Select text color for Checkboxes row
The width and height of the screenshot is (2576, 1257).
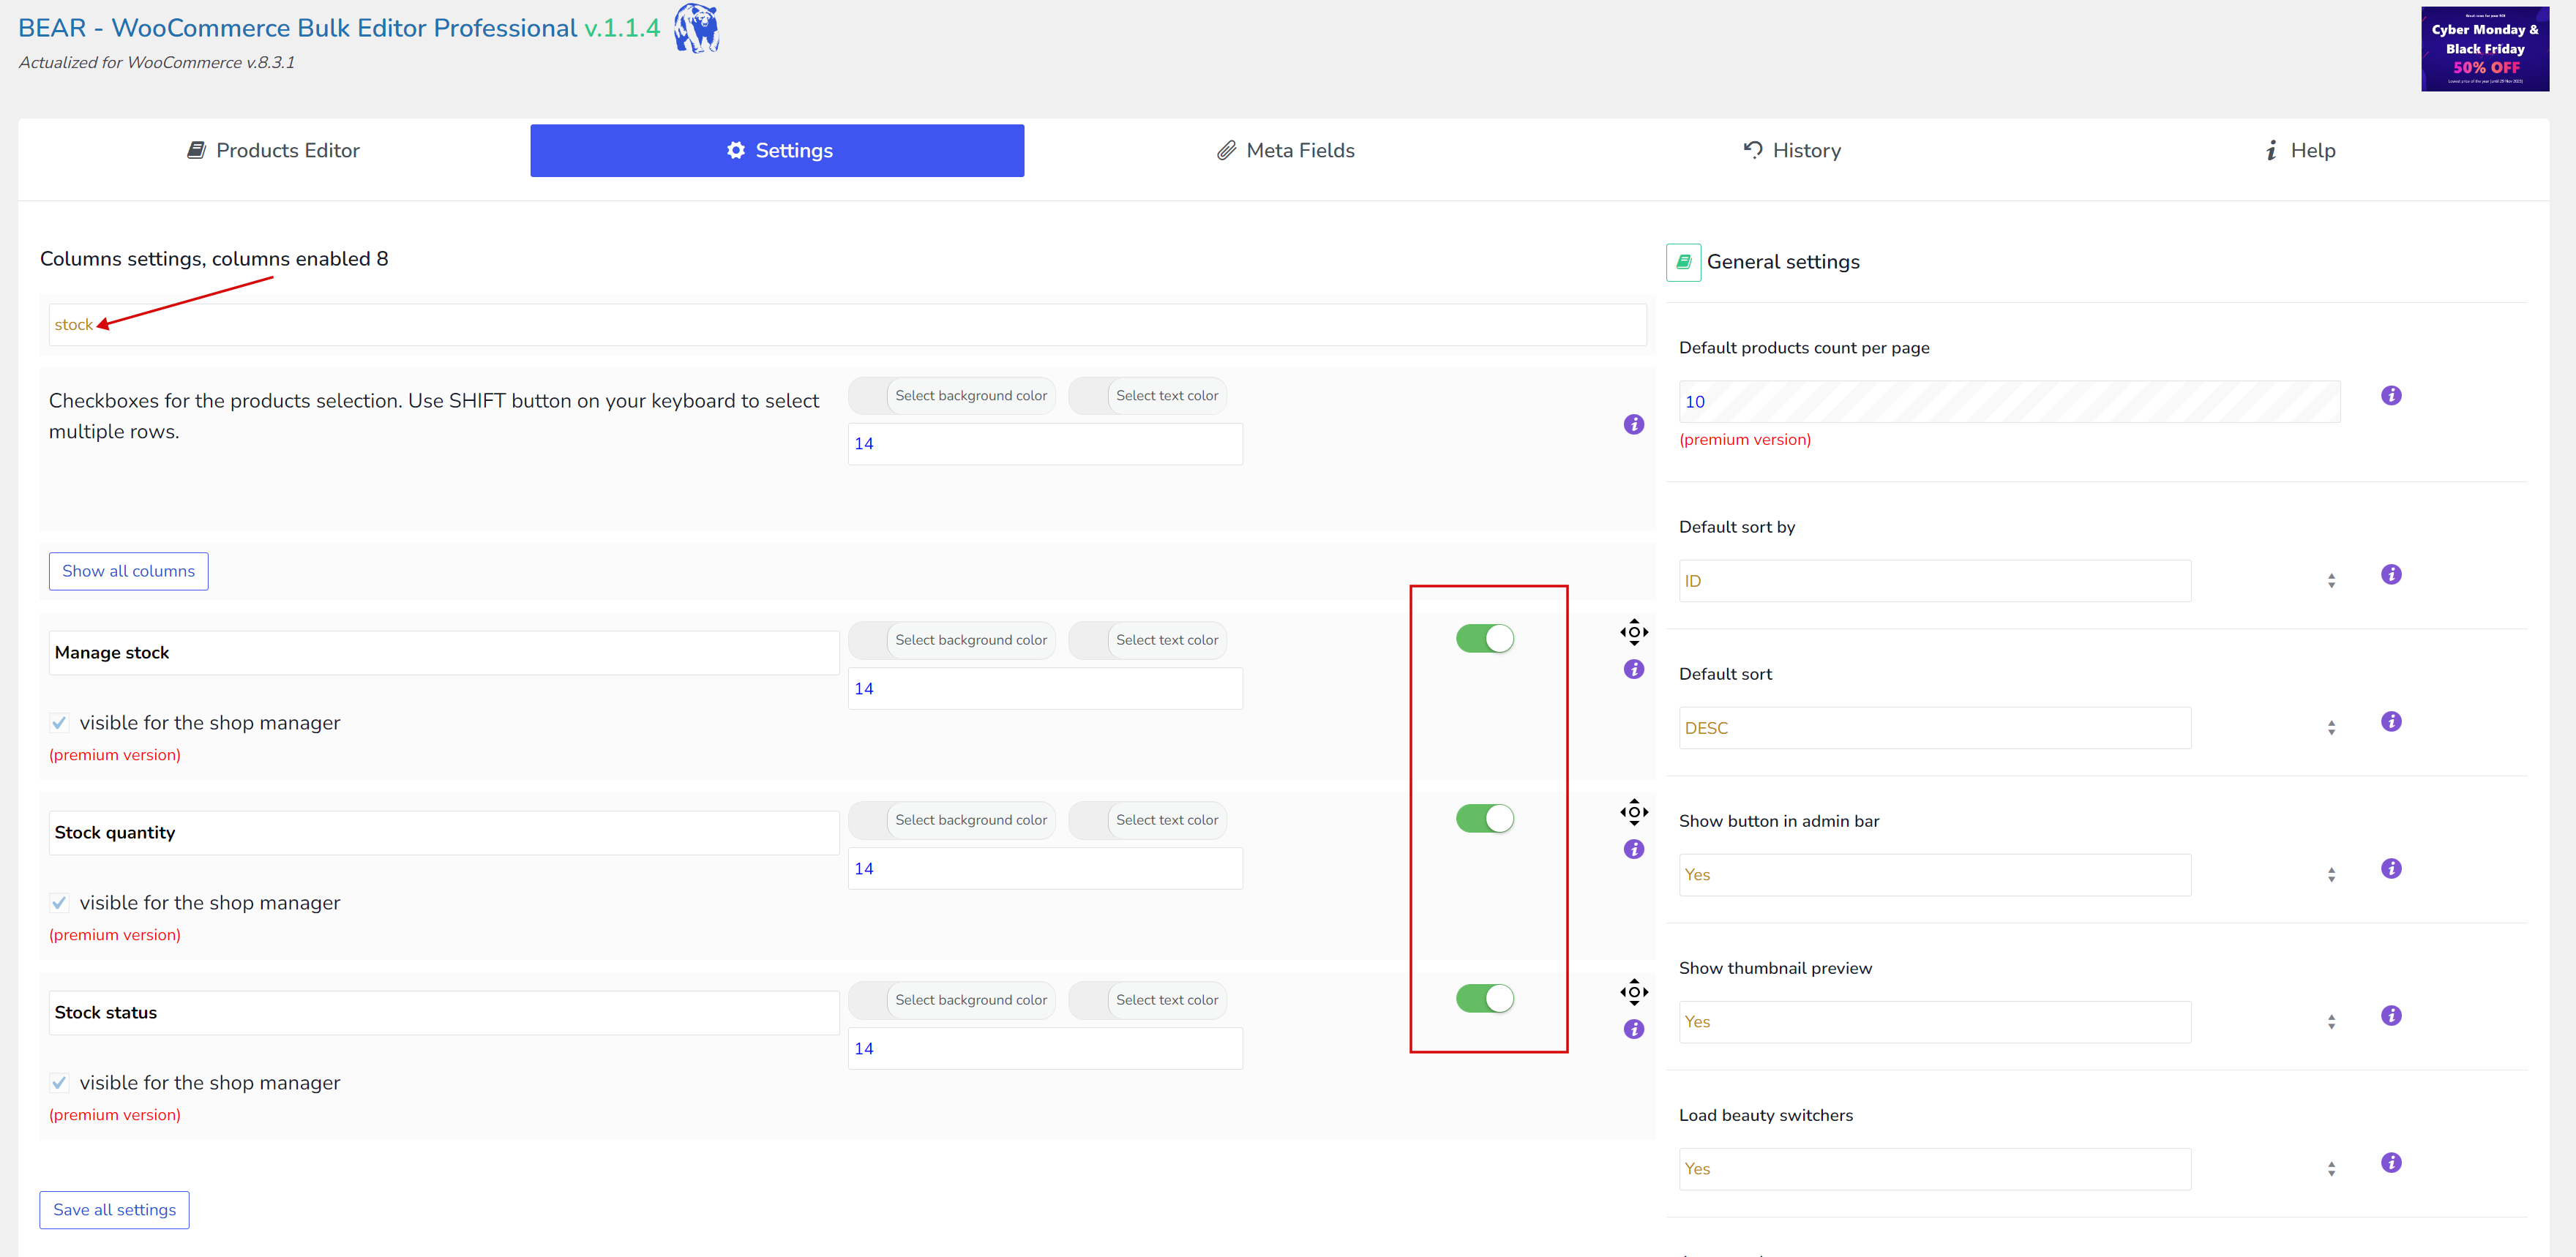click(x=1147, y=396)
